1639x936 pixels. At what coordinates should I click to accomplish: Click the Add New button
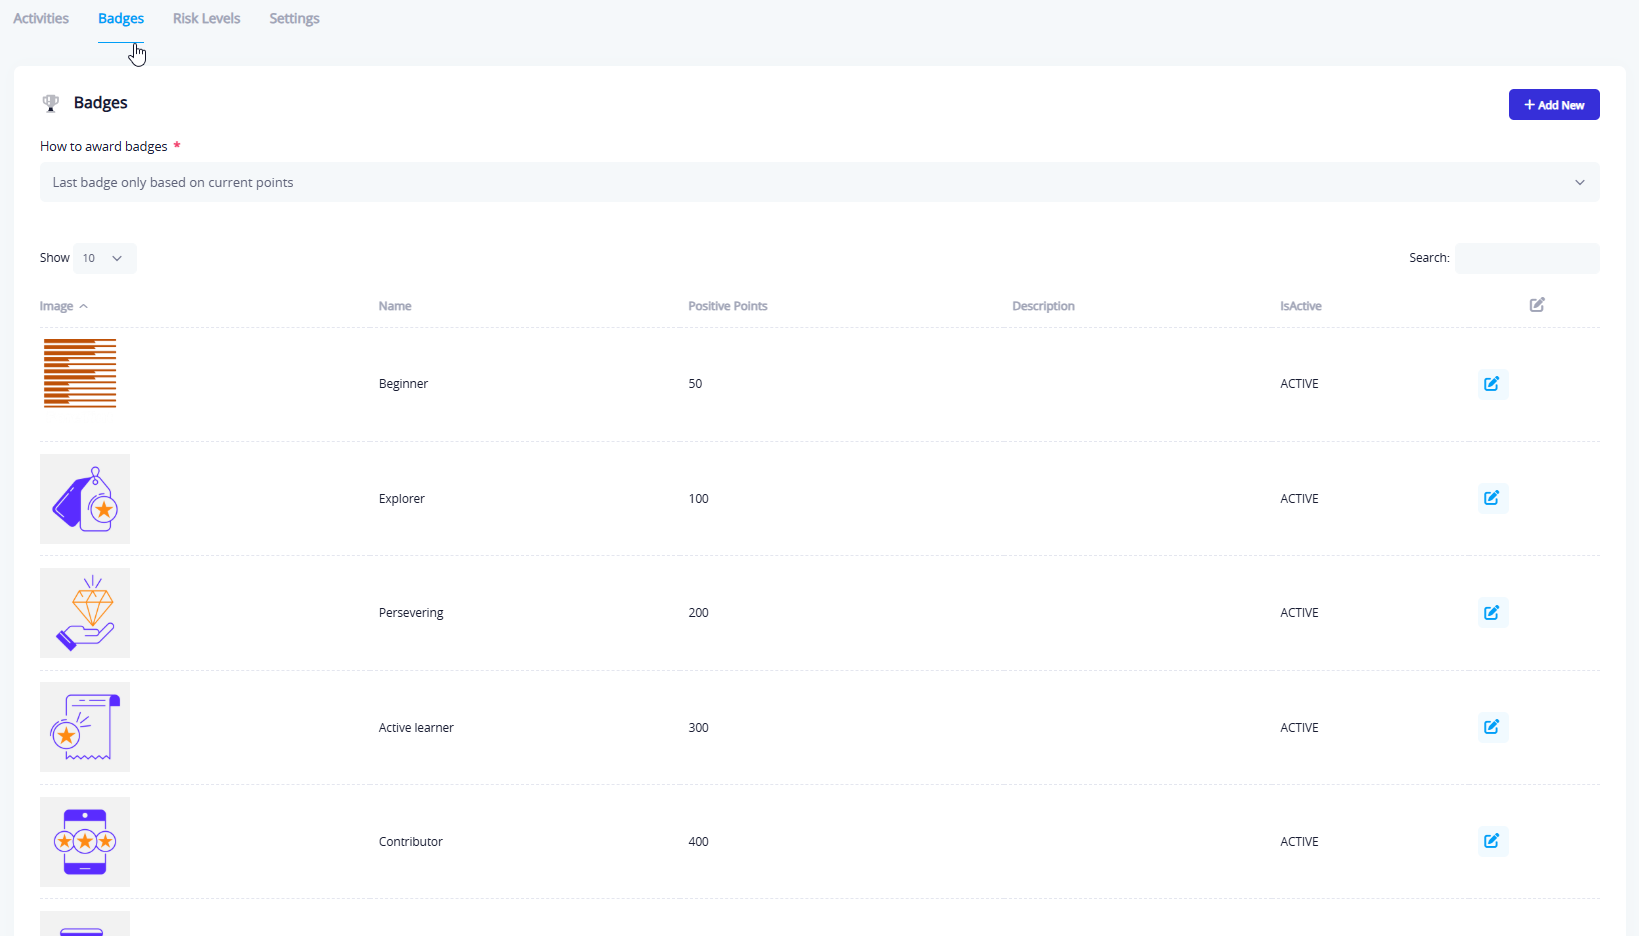pos(1553,105)
